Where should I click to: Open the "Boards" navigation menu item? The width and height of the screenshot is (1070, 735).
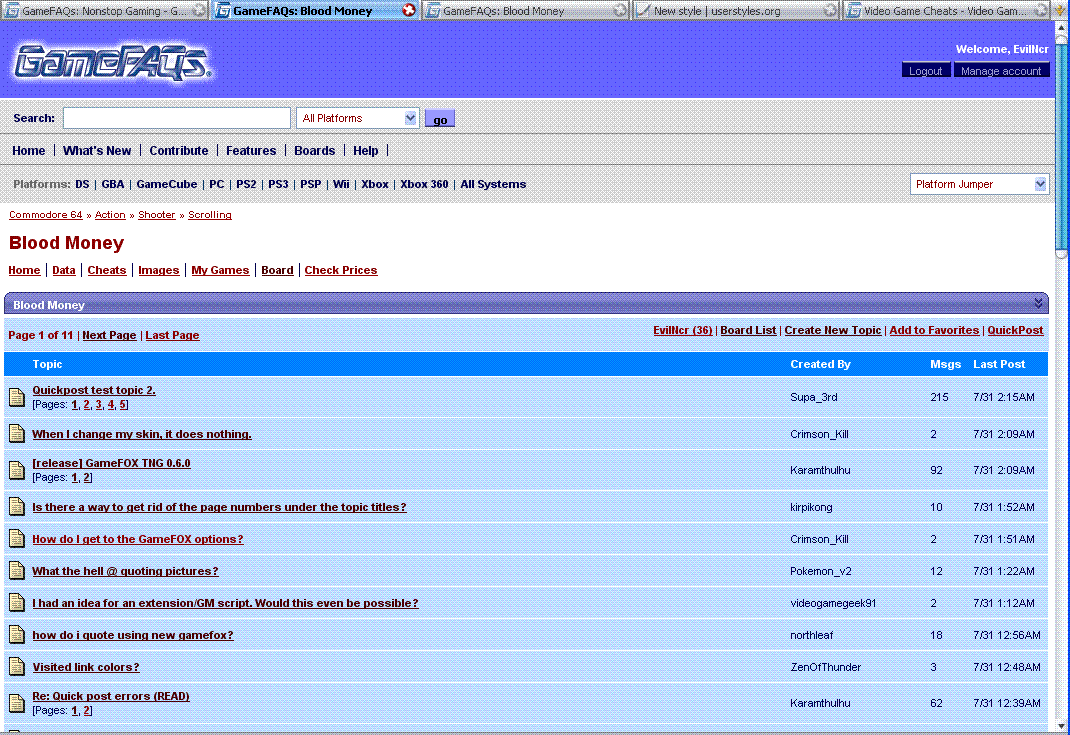coord(314,150)
